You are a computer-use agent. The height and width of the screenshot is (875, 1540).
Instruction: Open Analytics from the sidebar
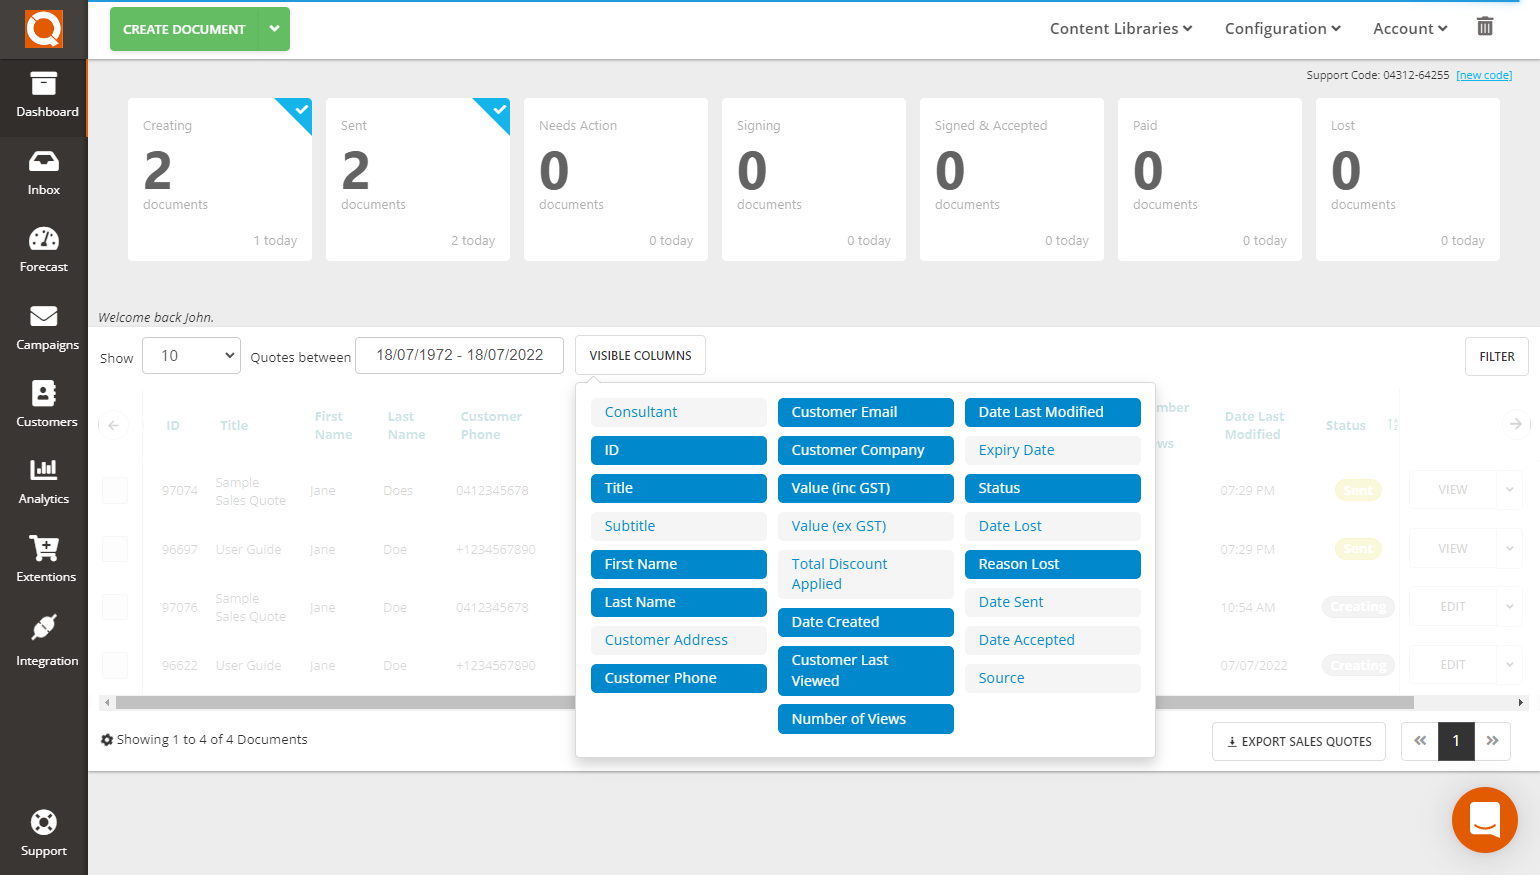pos(43,483)
